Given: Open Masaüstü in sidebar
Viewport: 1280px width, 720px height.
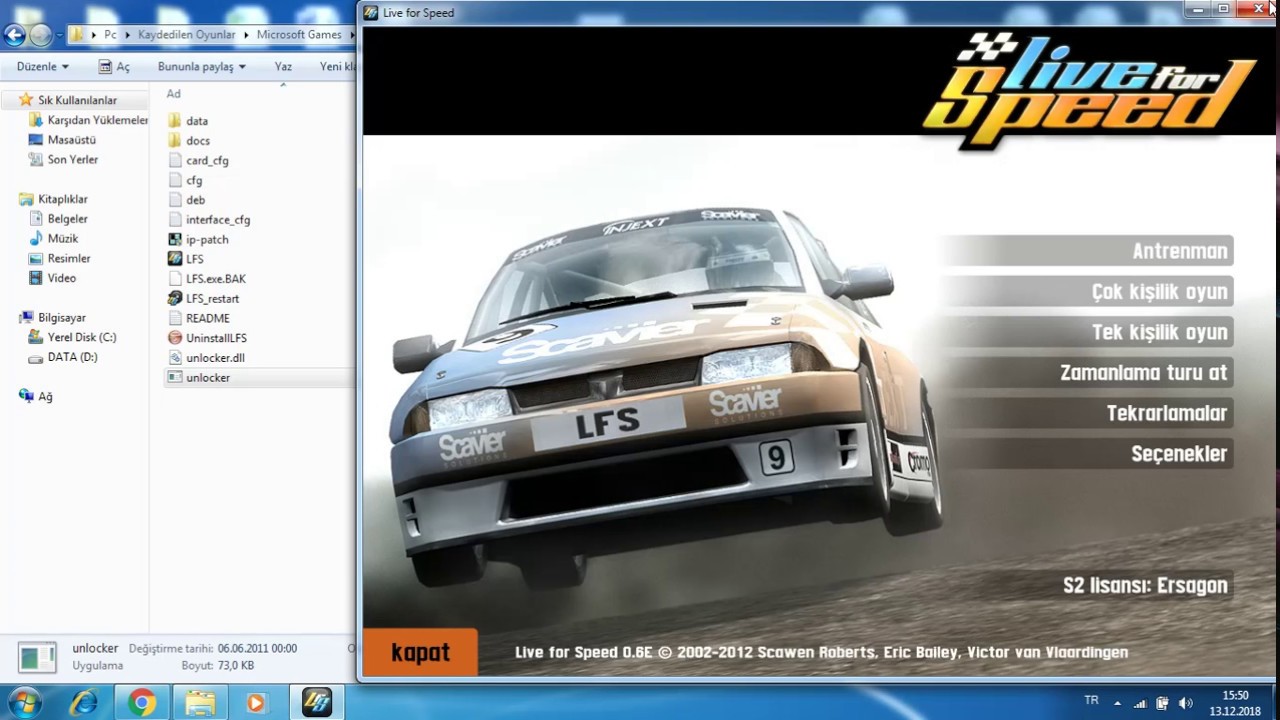Looking at the screenshot, I should point(72,140).
